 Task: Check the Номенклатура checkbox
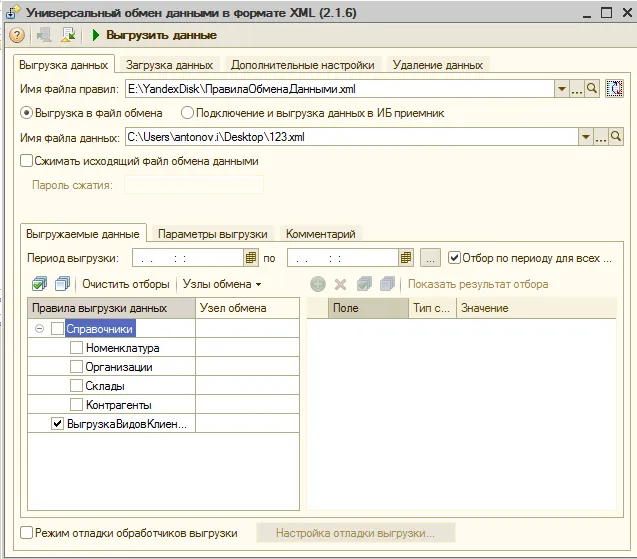point(76,348)
